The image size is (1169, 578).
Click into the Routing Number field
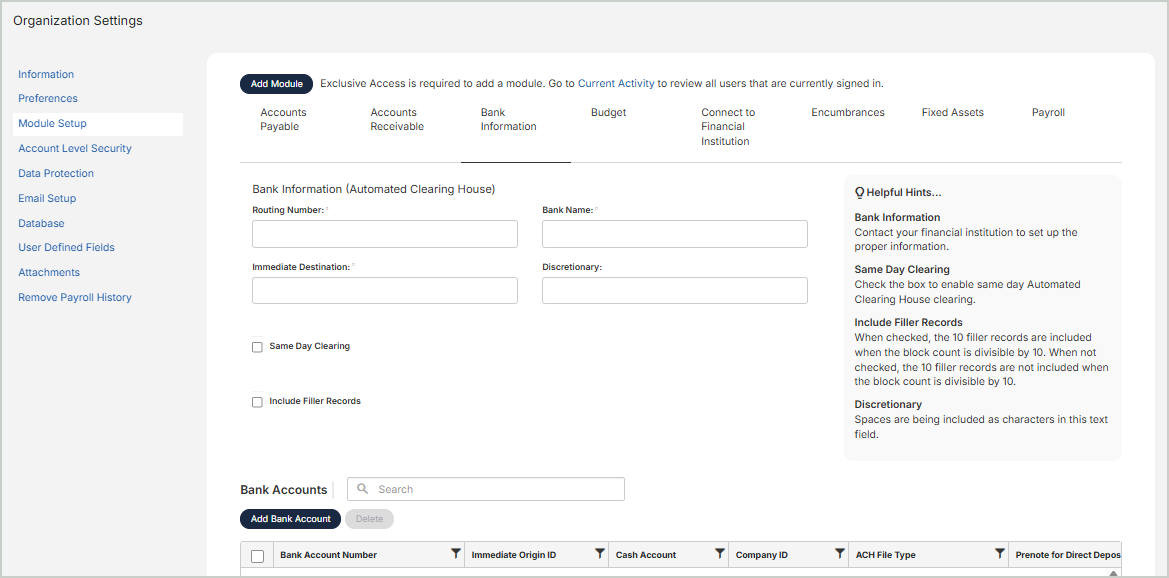pyautogui.click(x=385, y=234)
